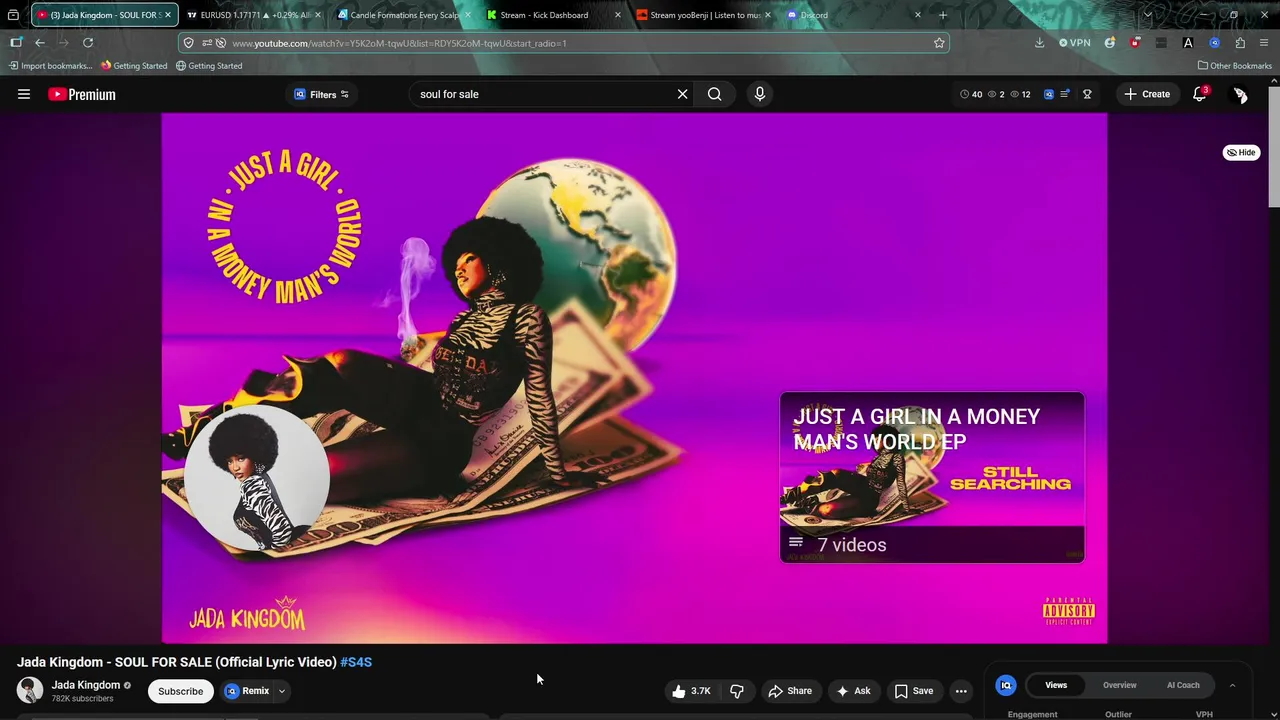
Task: Like the video (3.7K)
Action: [692, 691]
